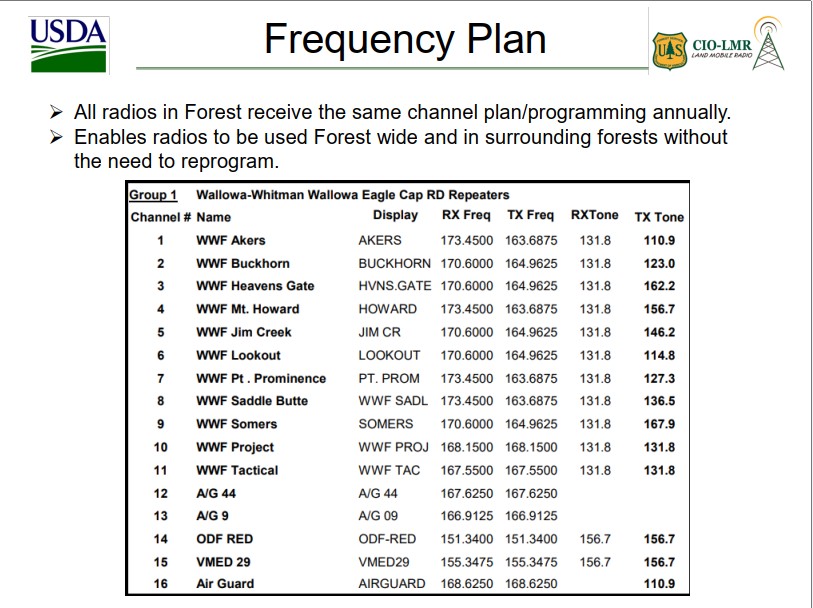Select the 'WWF Tactical' channel name
Screen dimensions: 813x608
tap(237, 471)
